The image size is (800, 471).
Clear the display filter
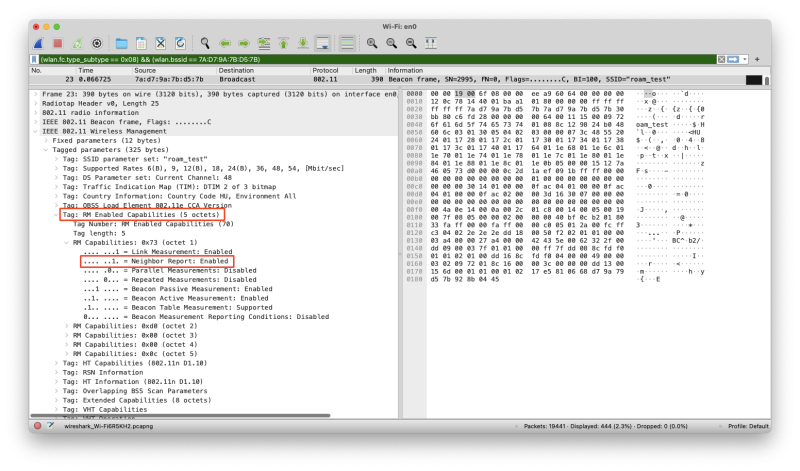point(721,60)
